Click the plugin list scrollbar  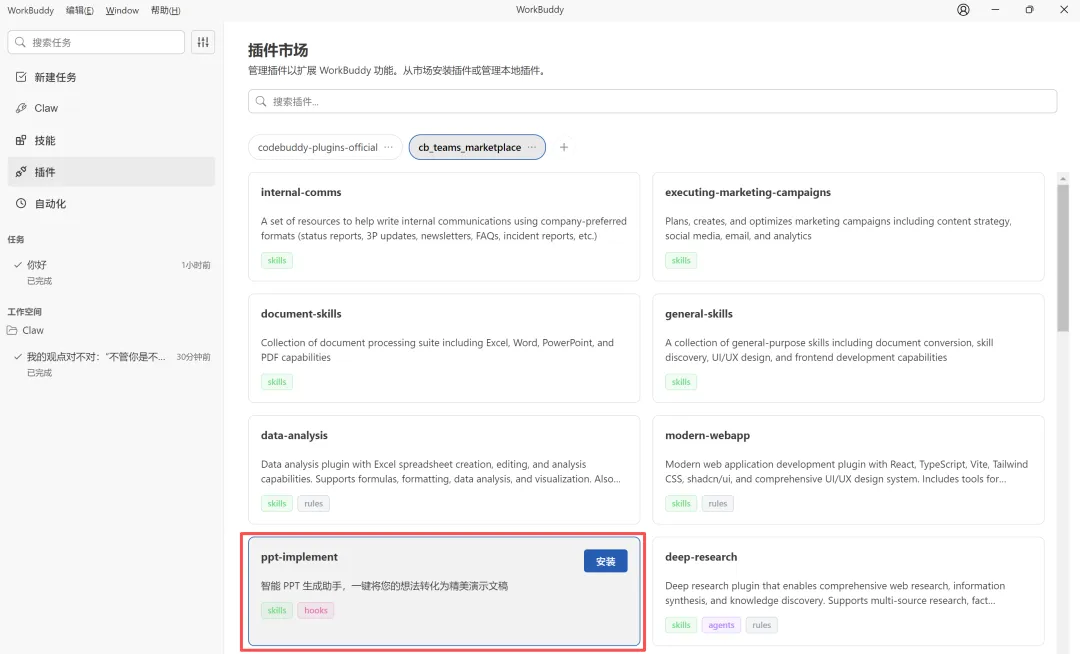point(1063,258)
